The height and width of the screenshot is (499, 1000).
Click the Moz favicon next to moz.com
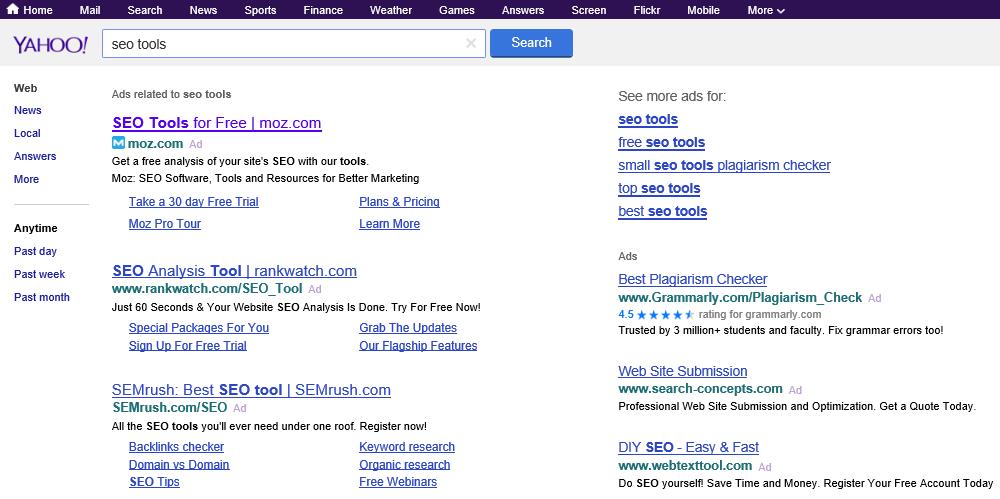pyautogui.click(x=119, y=143)
